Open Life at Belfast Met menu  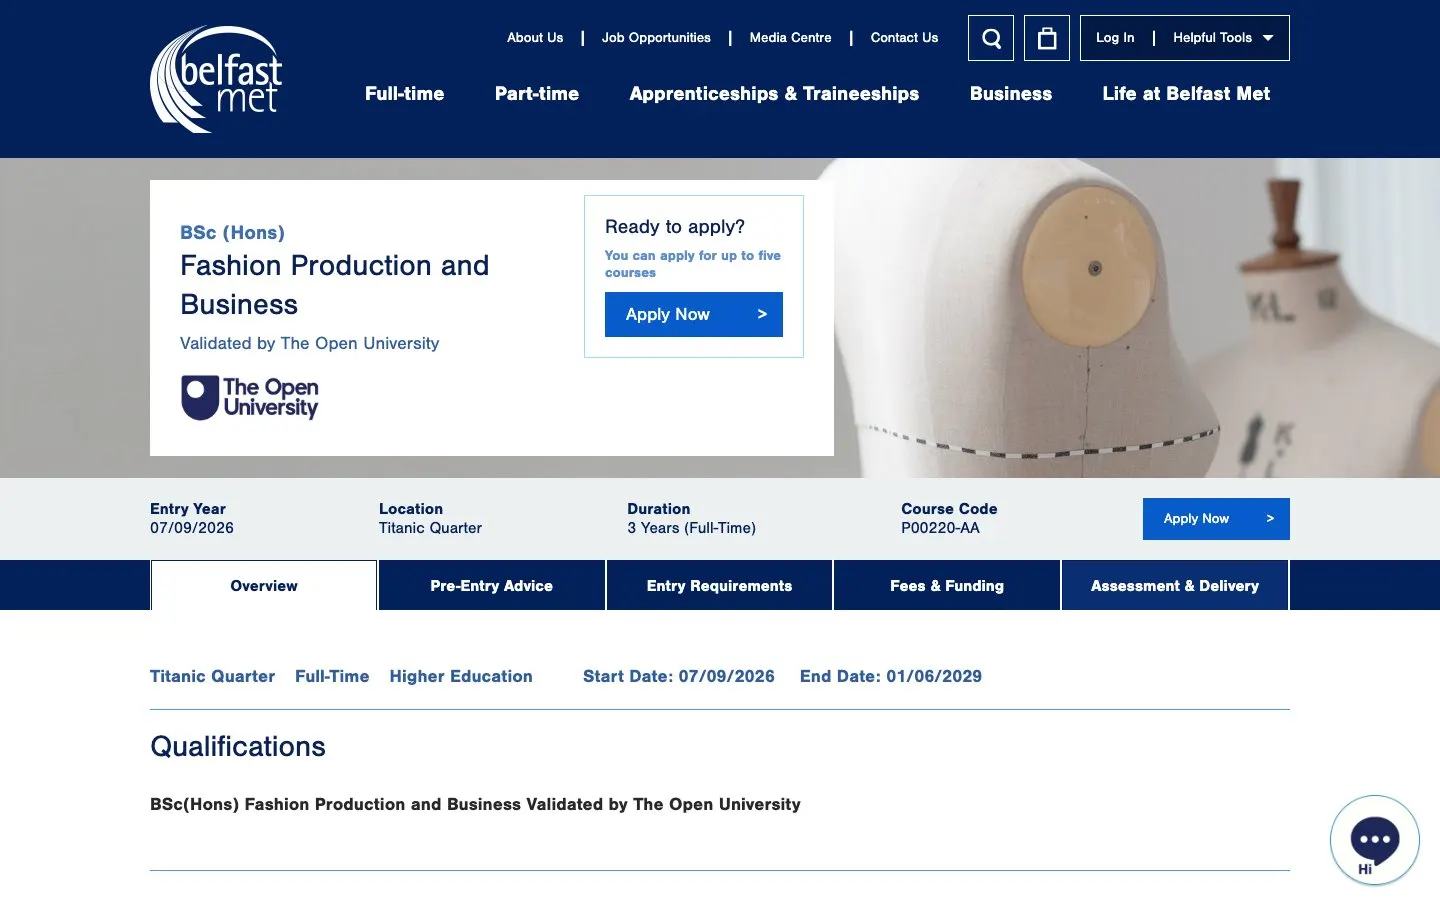[x=1186, y=94]
